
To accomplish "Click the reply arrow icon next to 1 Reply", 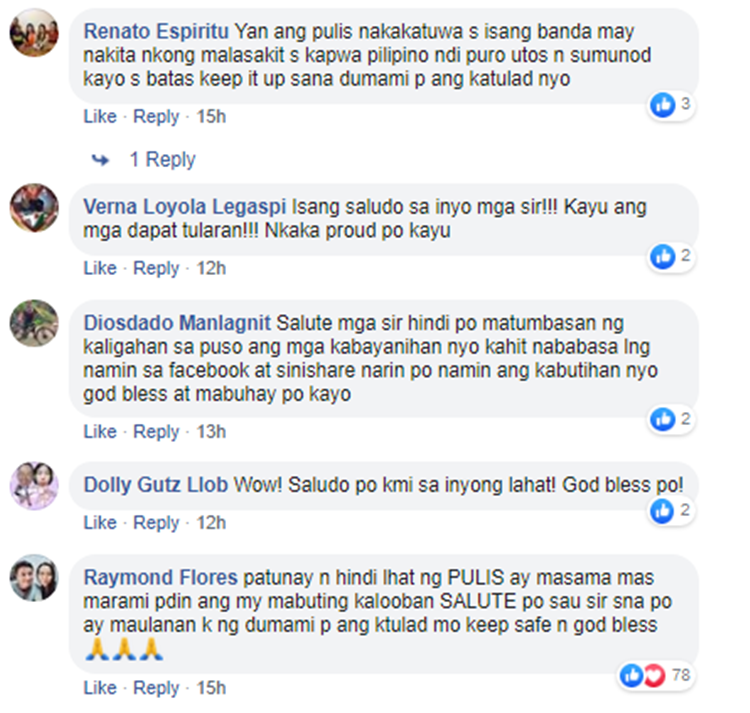I will [100, 160].
